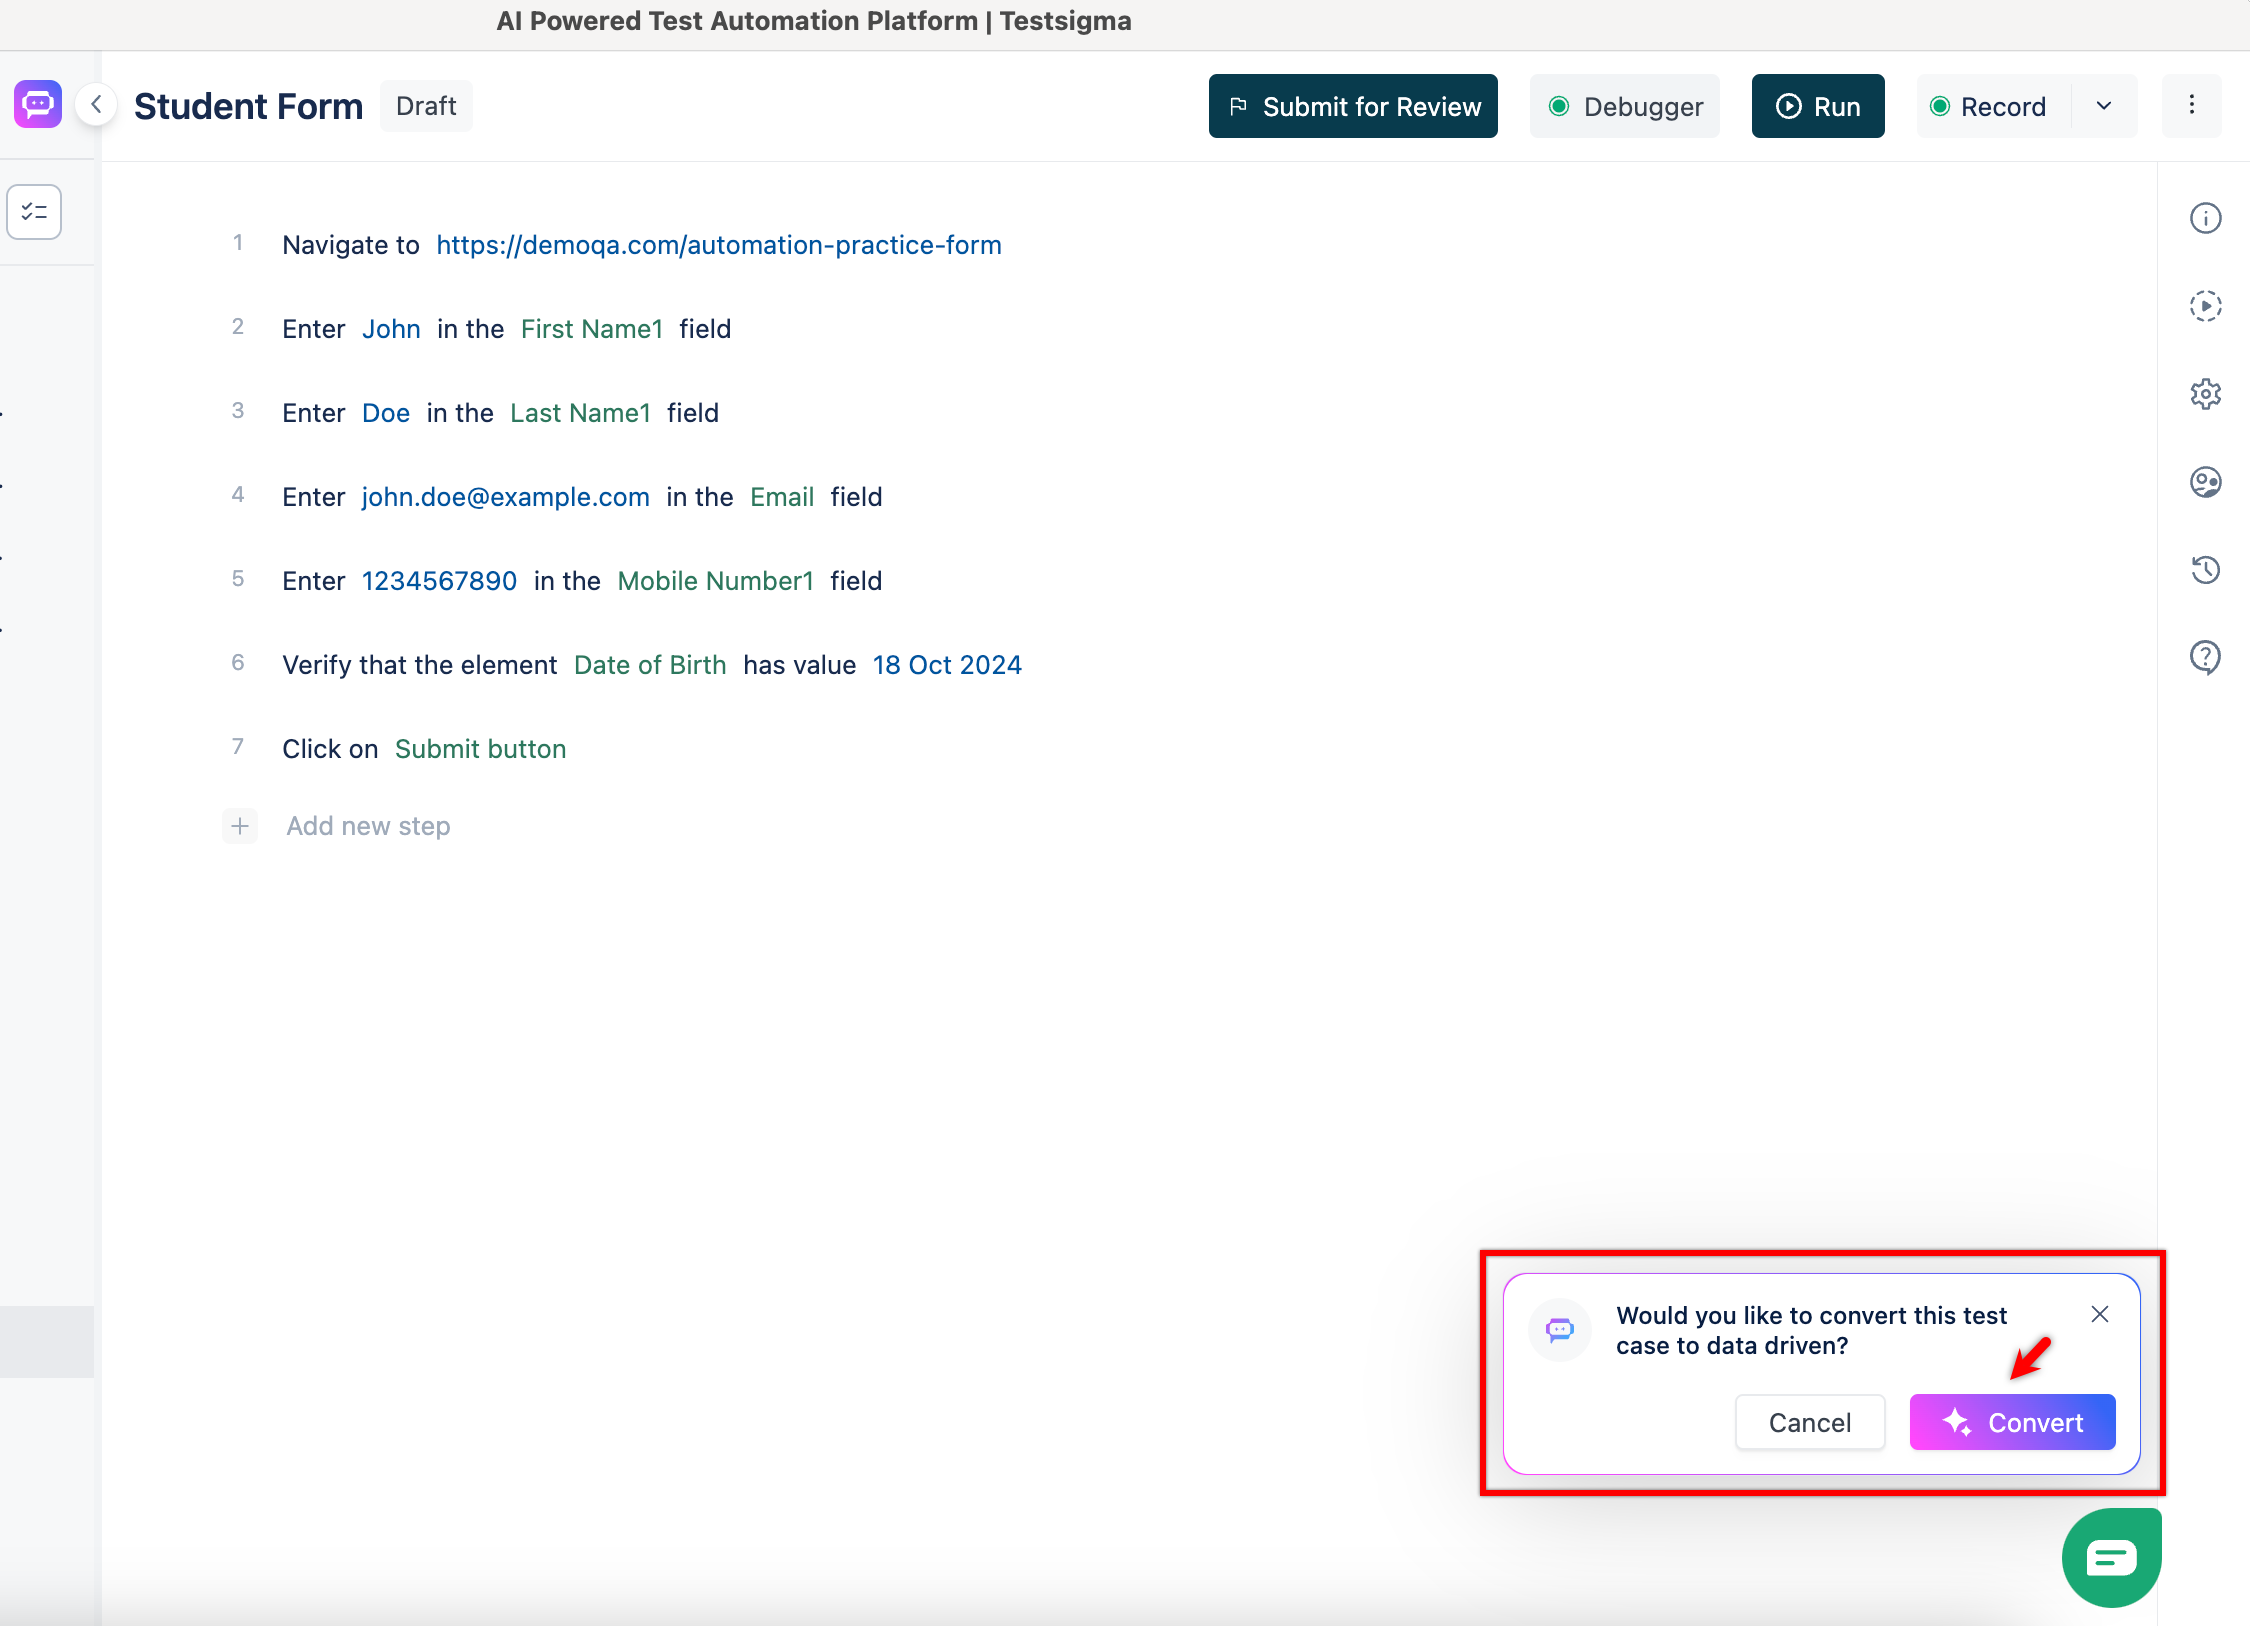The height and width of the screenshot is (1626, 2250).
Task: Click the Testsigma purple chat logo
Action: 38,105
